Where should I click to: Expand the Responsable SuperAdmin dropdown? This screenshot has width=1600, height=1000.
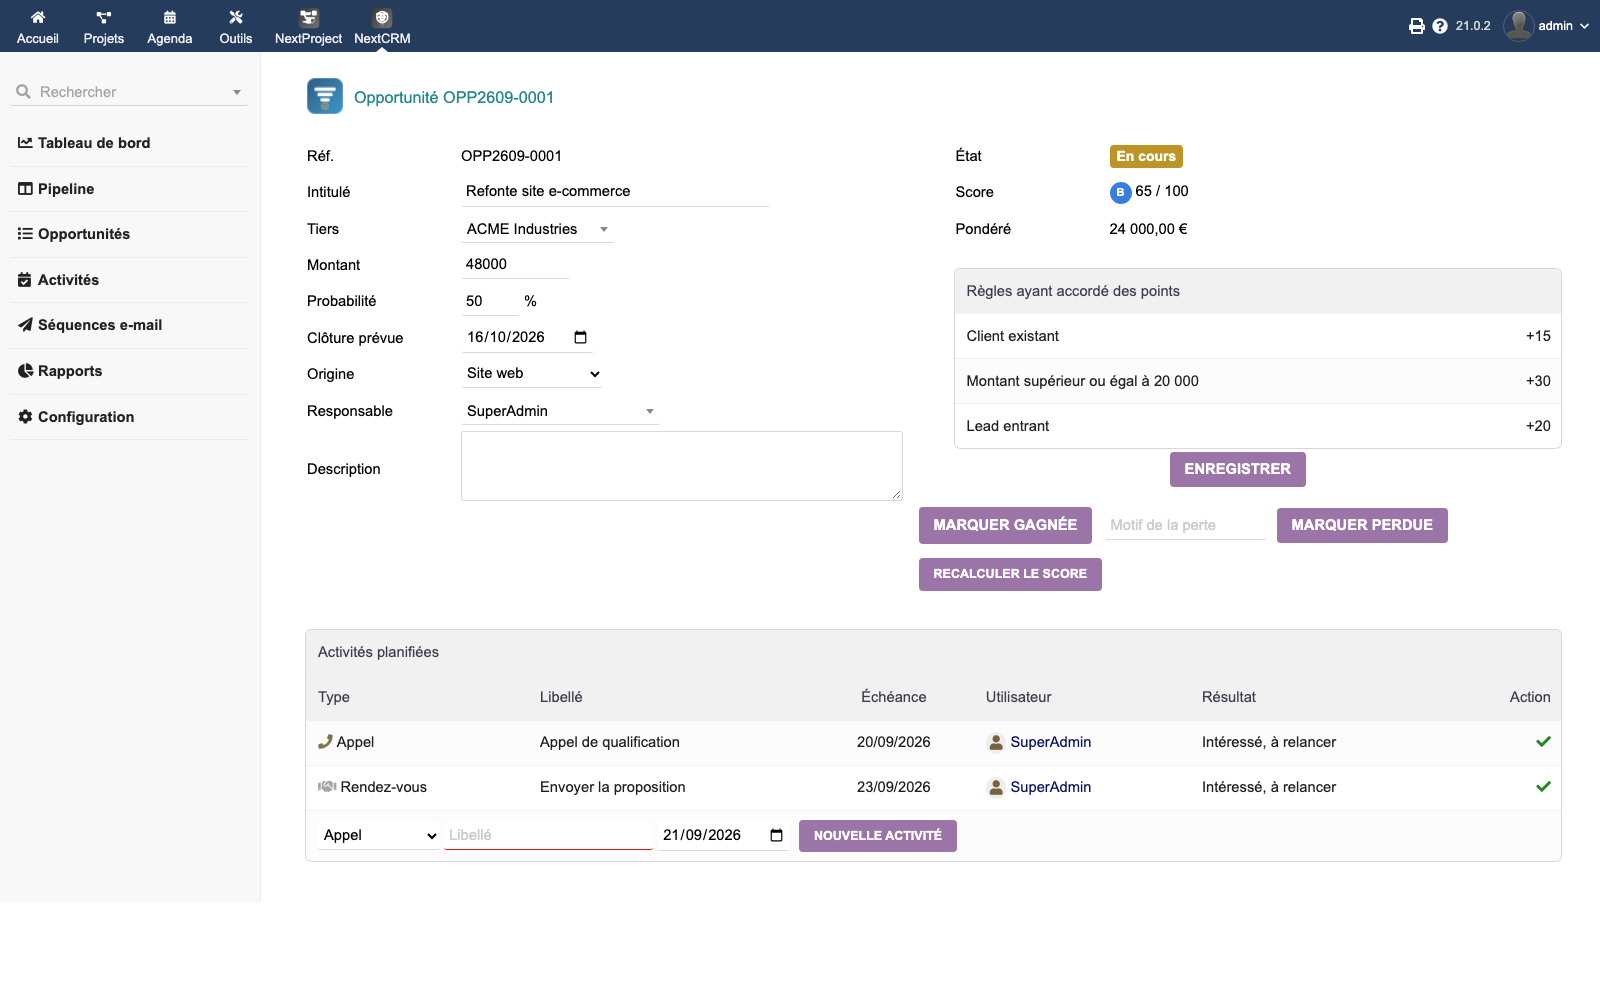coord(650,411)
